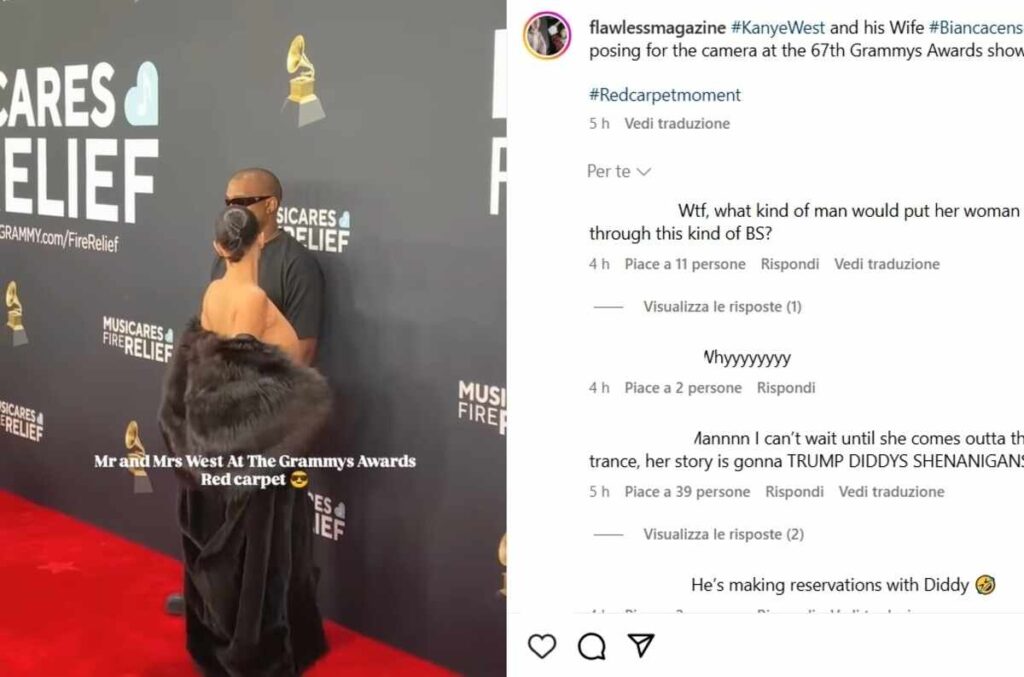Open the #KanyeWest hashtag
The image size is (1024, 677).
tap(778, 27)
